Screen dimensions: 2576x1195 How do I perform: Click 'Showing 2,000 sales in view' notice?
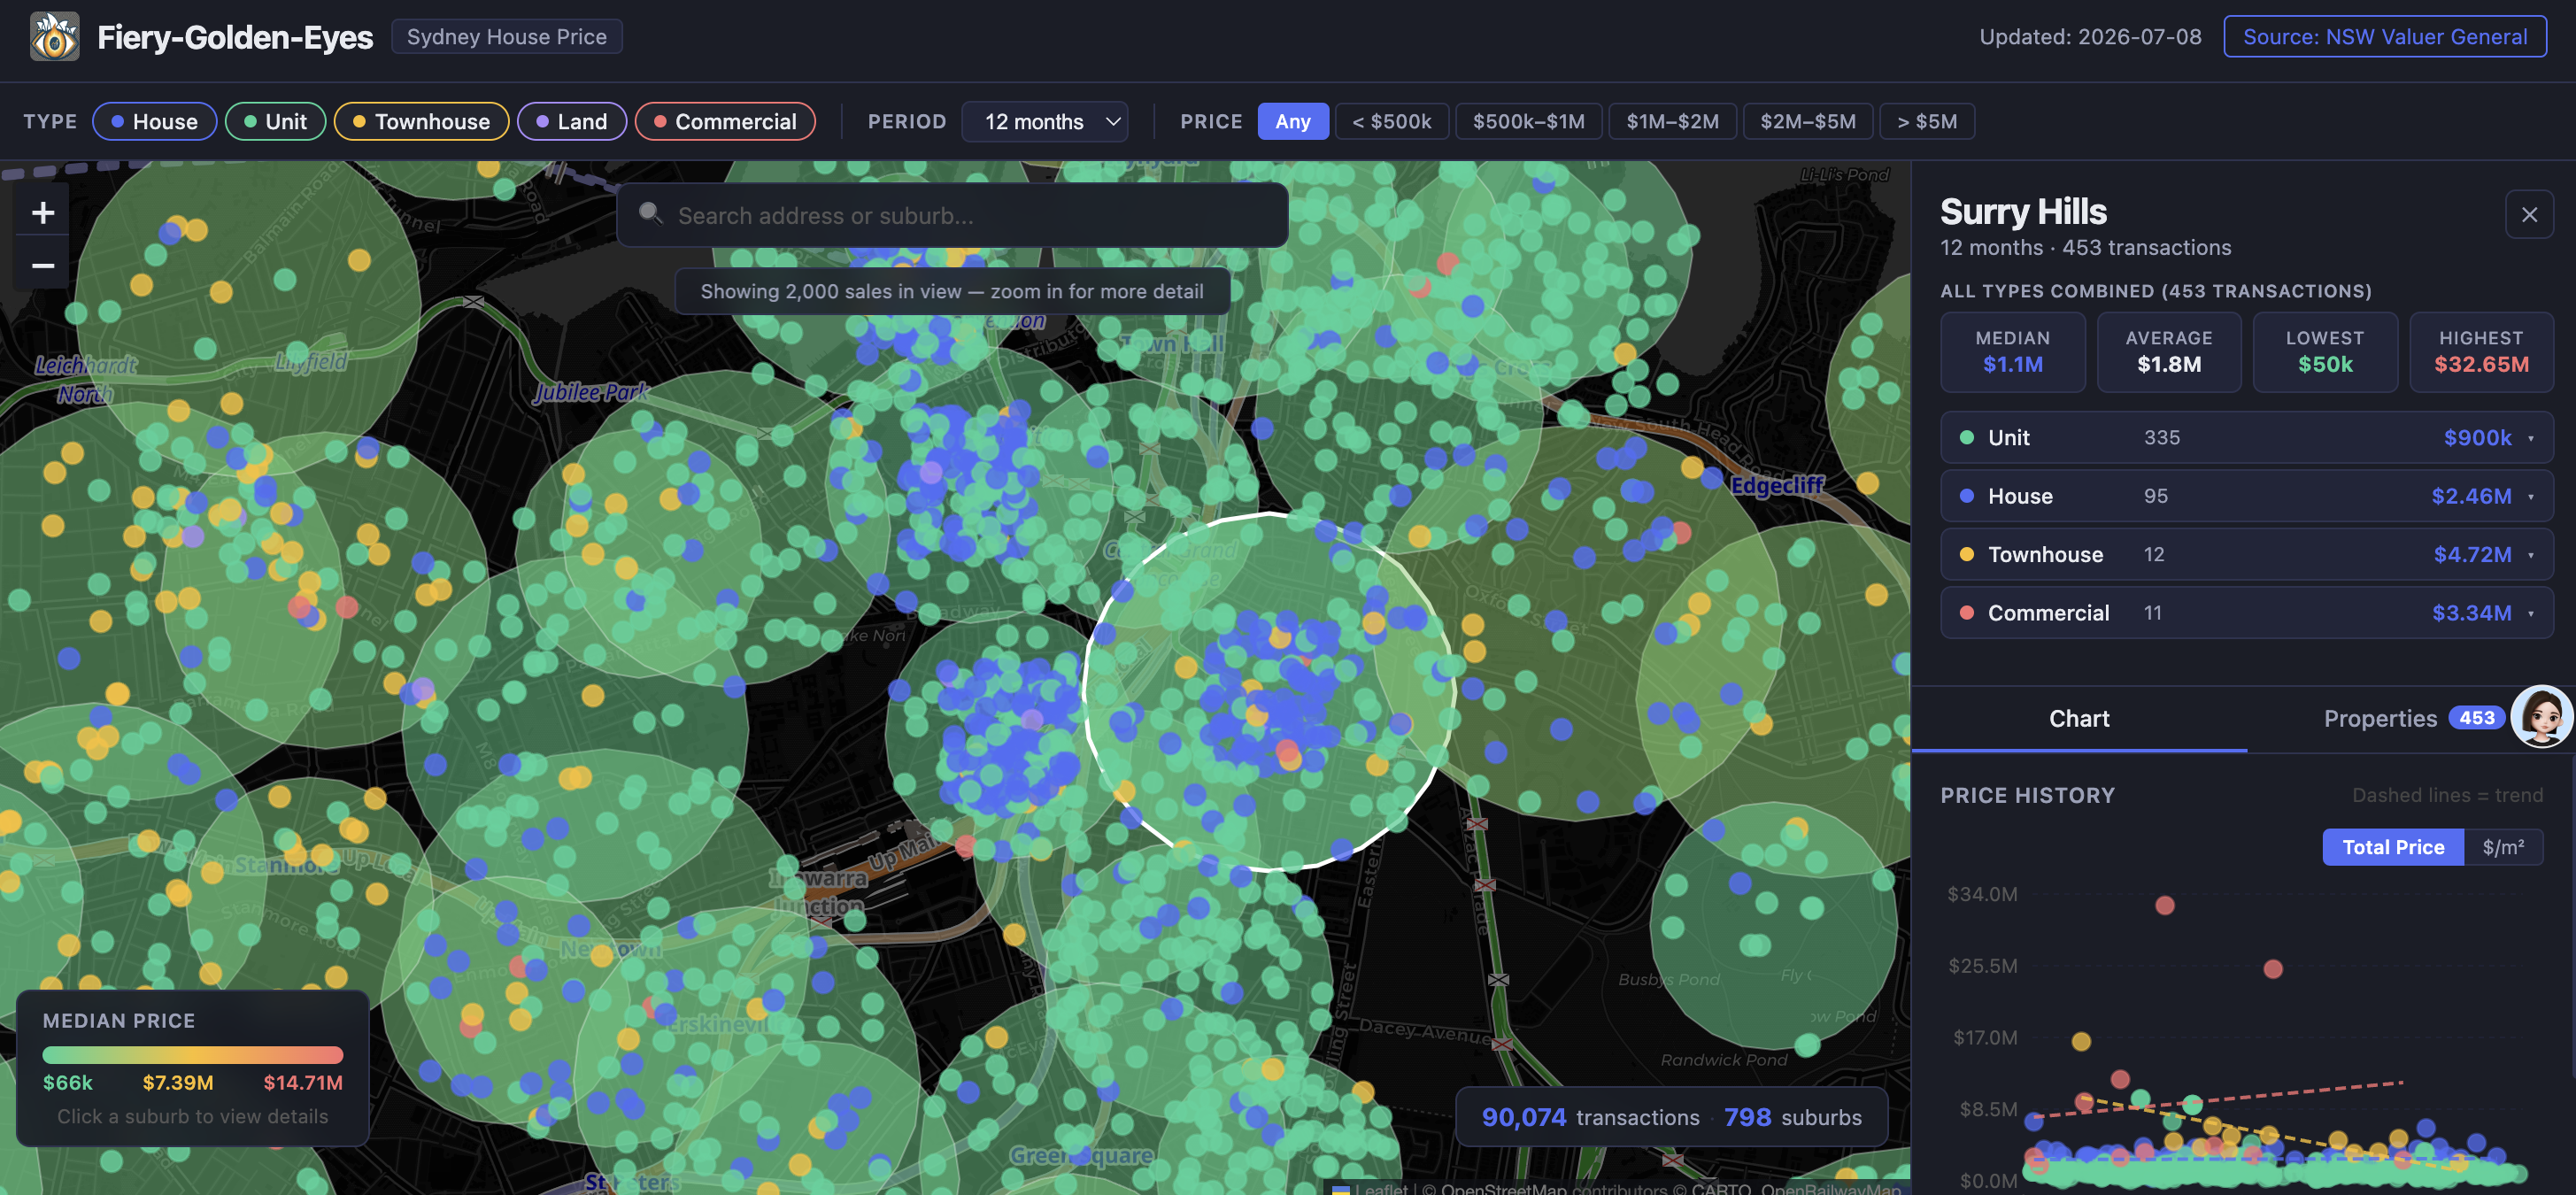pos(951,291)
